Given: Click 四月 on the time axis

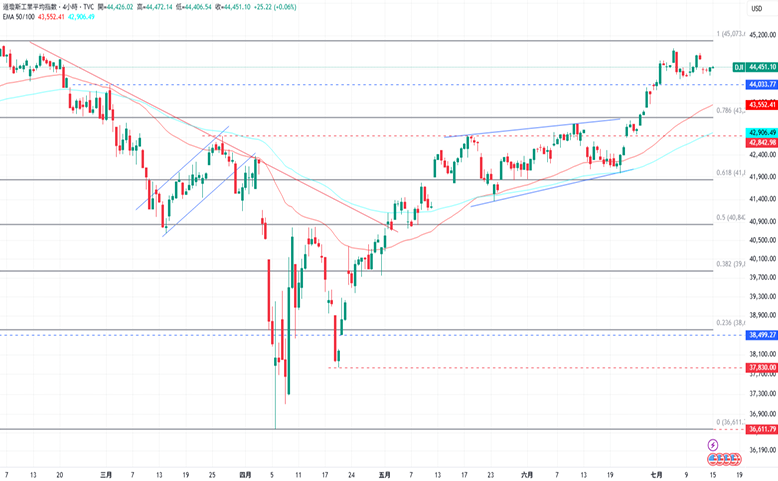Looking at the screenshot, I should [245, 475].
